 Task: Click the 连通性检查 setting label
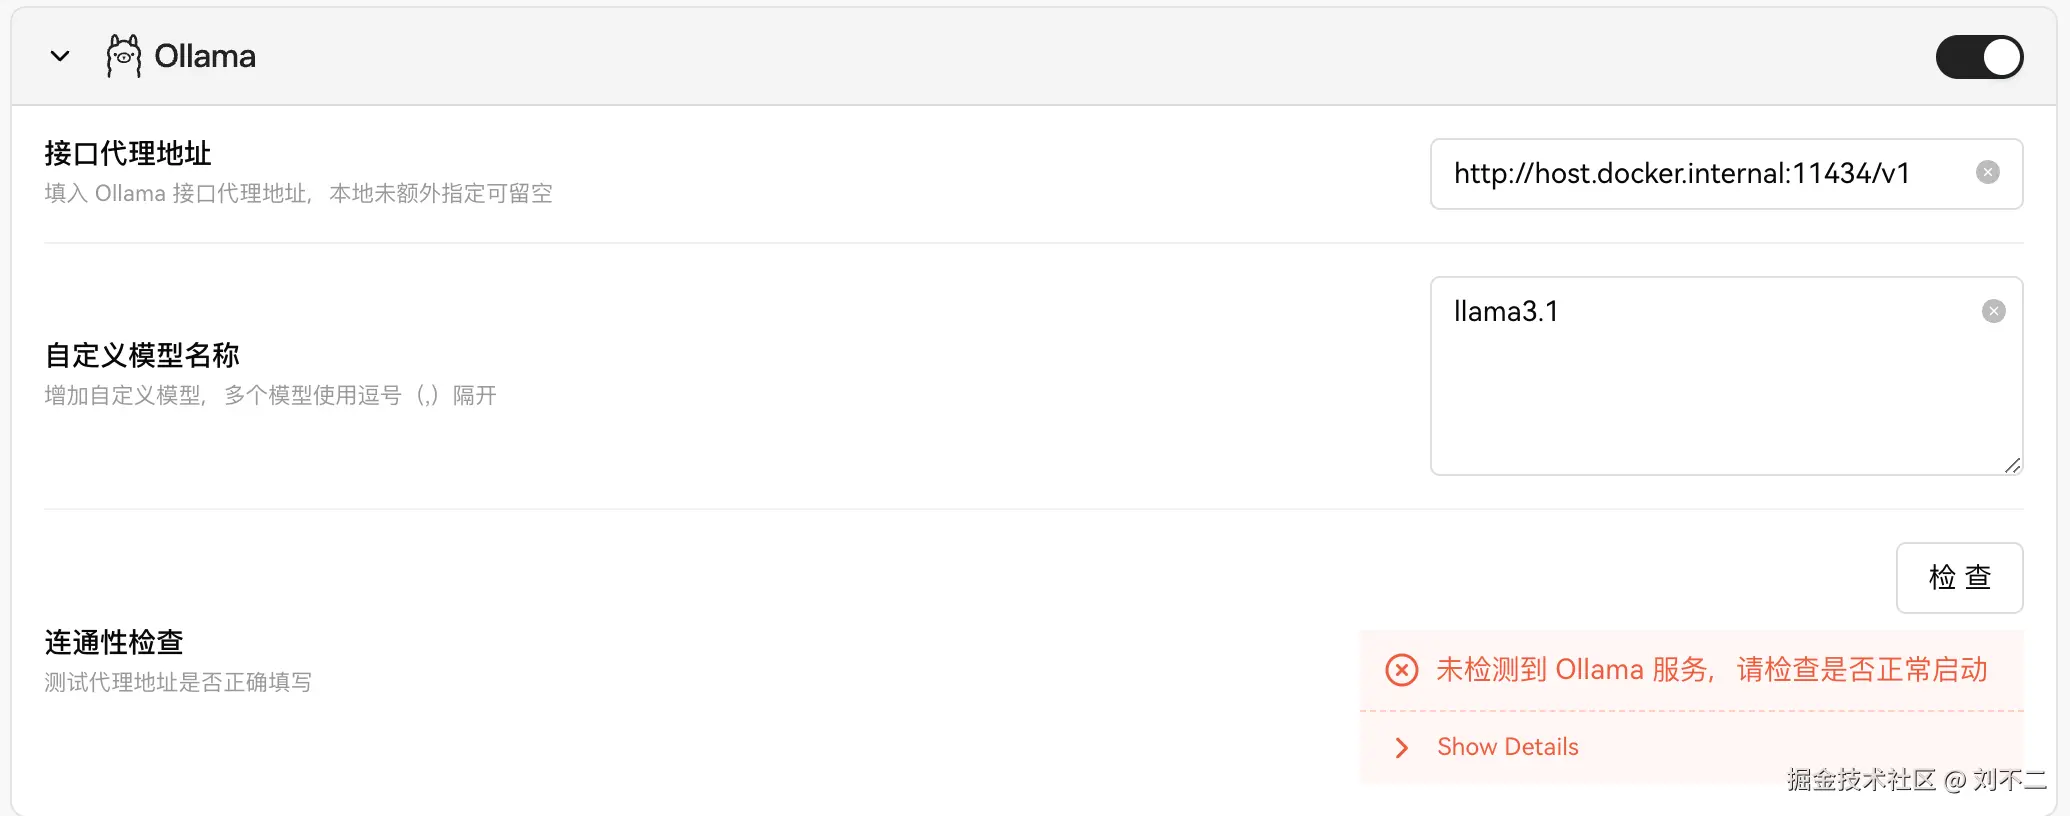click(114, 642)
